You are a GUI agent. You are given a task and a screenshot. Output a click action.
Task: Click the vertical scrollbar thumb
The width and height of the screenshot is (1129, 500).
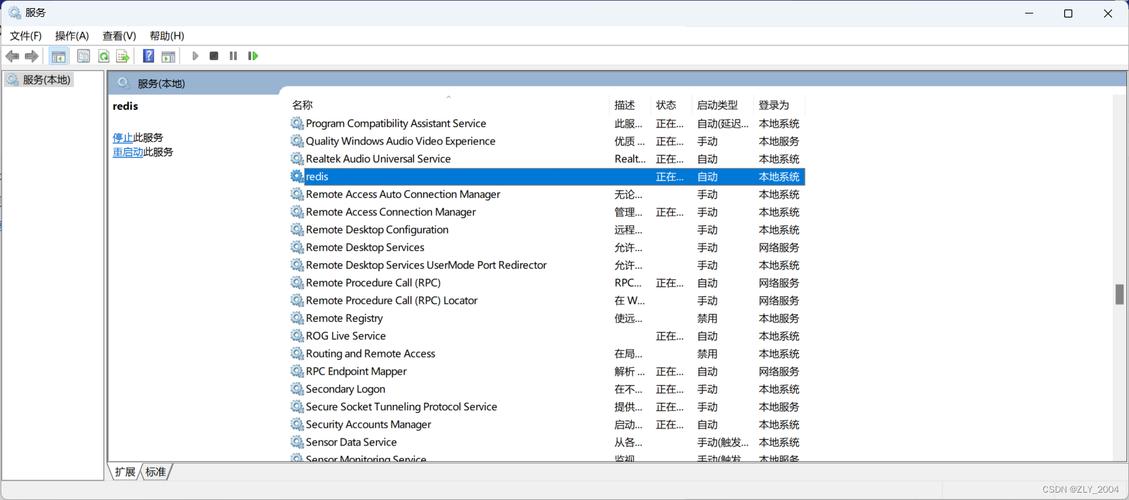click(x=1120, y=294)
